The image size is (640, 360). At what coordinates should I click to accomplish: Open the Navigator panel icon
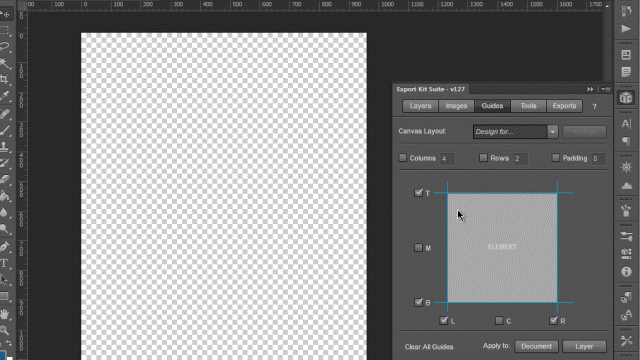(626, 167)
